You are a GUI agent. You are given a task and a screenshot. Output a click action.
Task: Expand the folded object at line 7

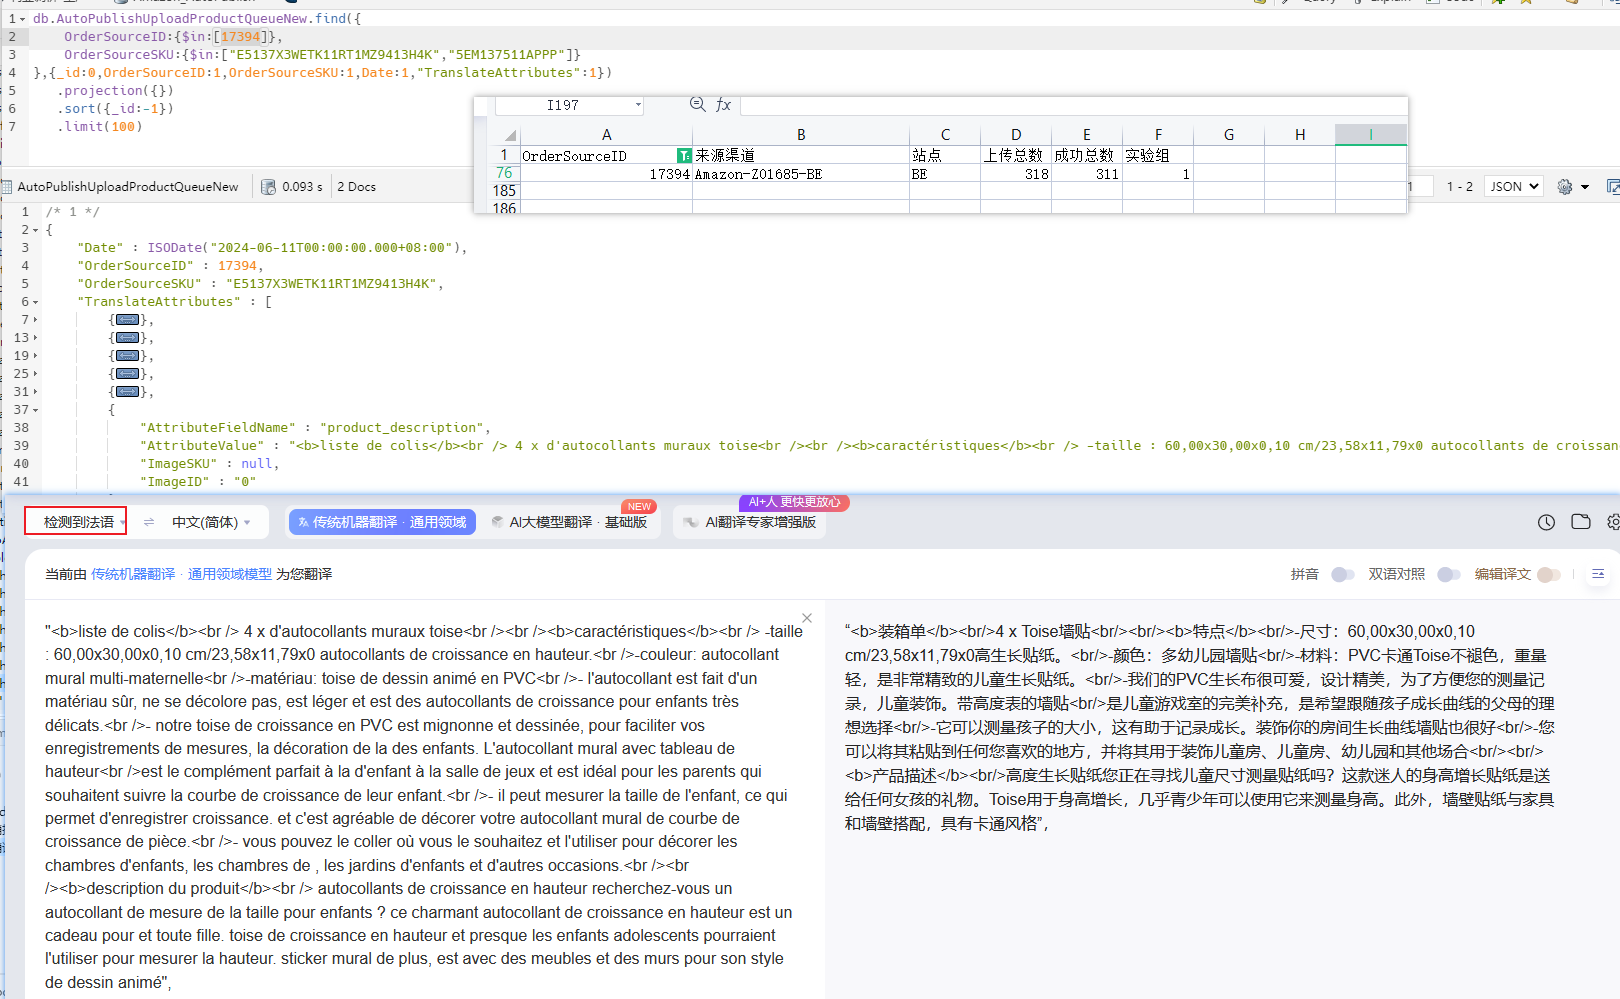click(x=36, y=320)
